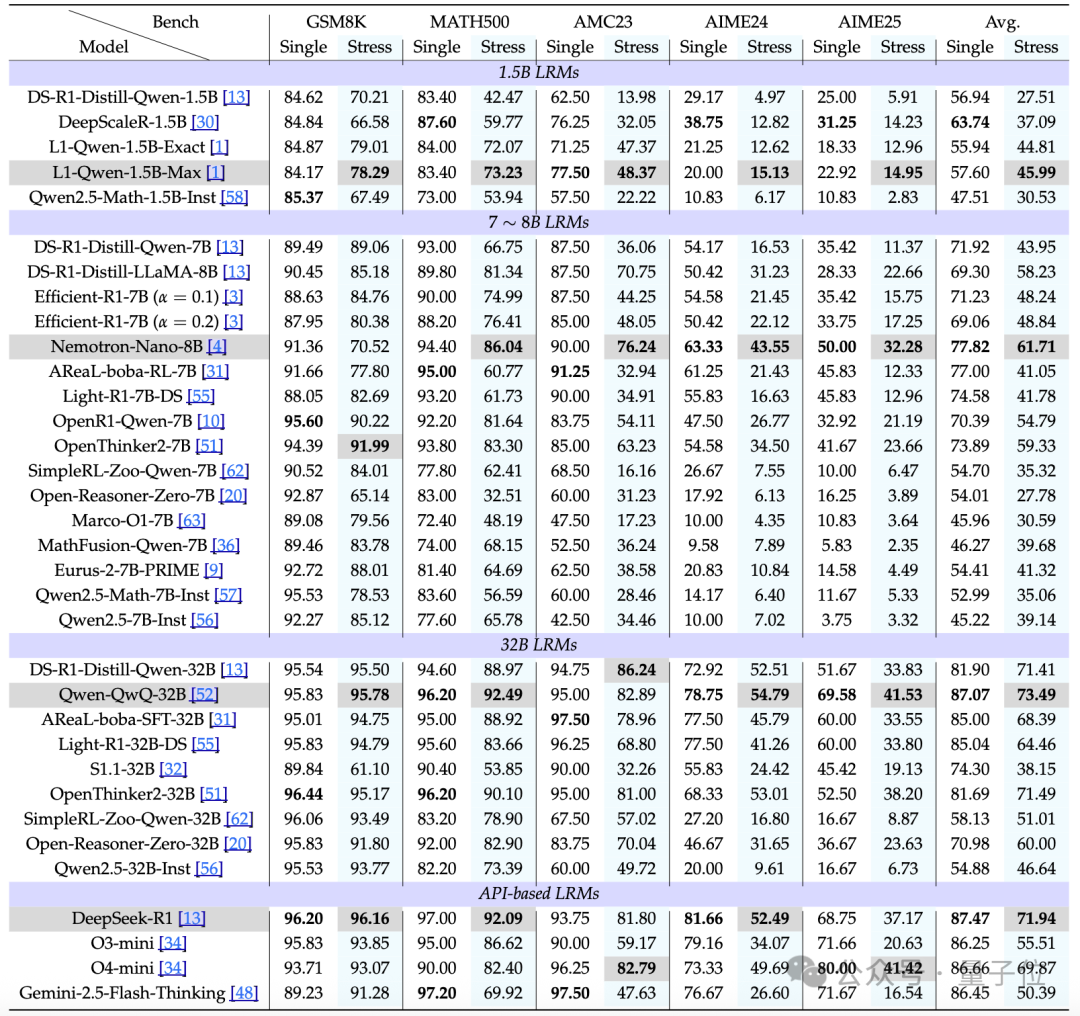Click the AIME24 benchmark header
Image resolution: width=1080 pixels, height=1016 pixels.
point(736,22)
